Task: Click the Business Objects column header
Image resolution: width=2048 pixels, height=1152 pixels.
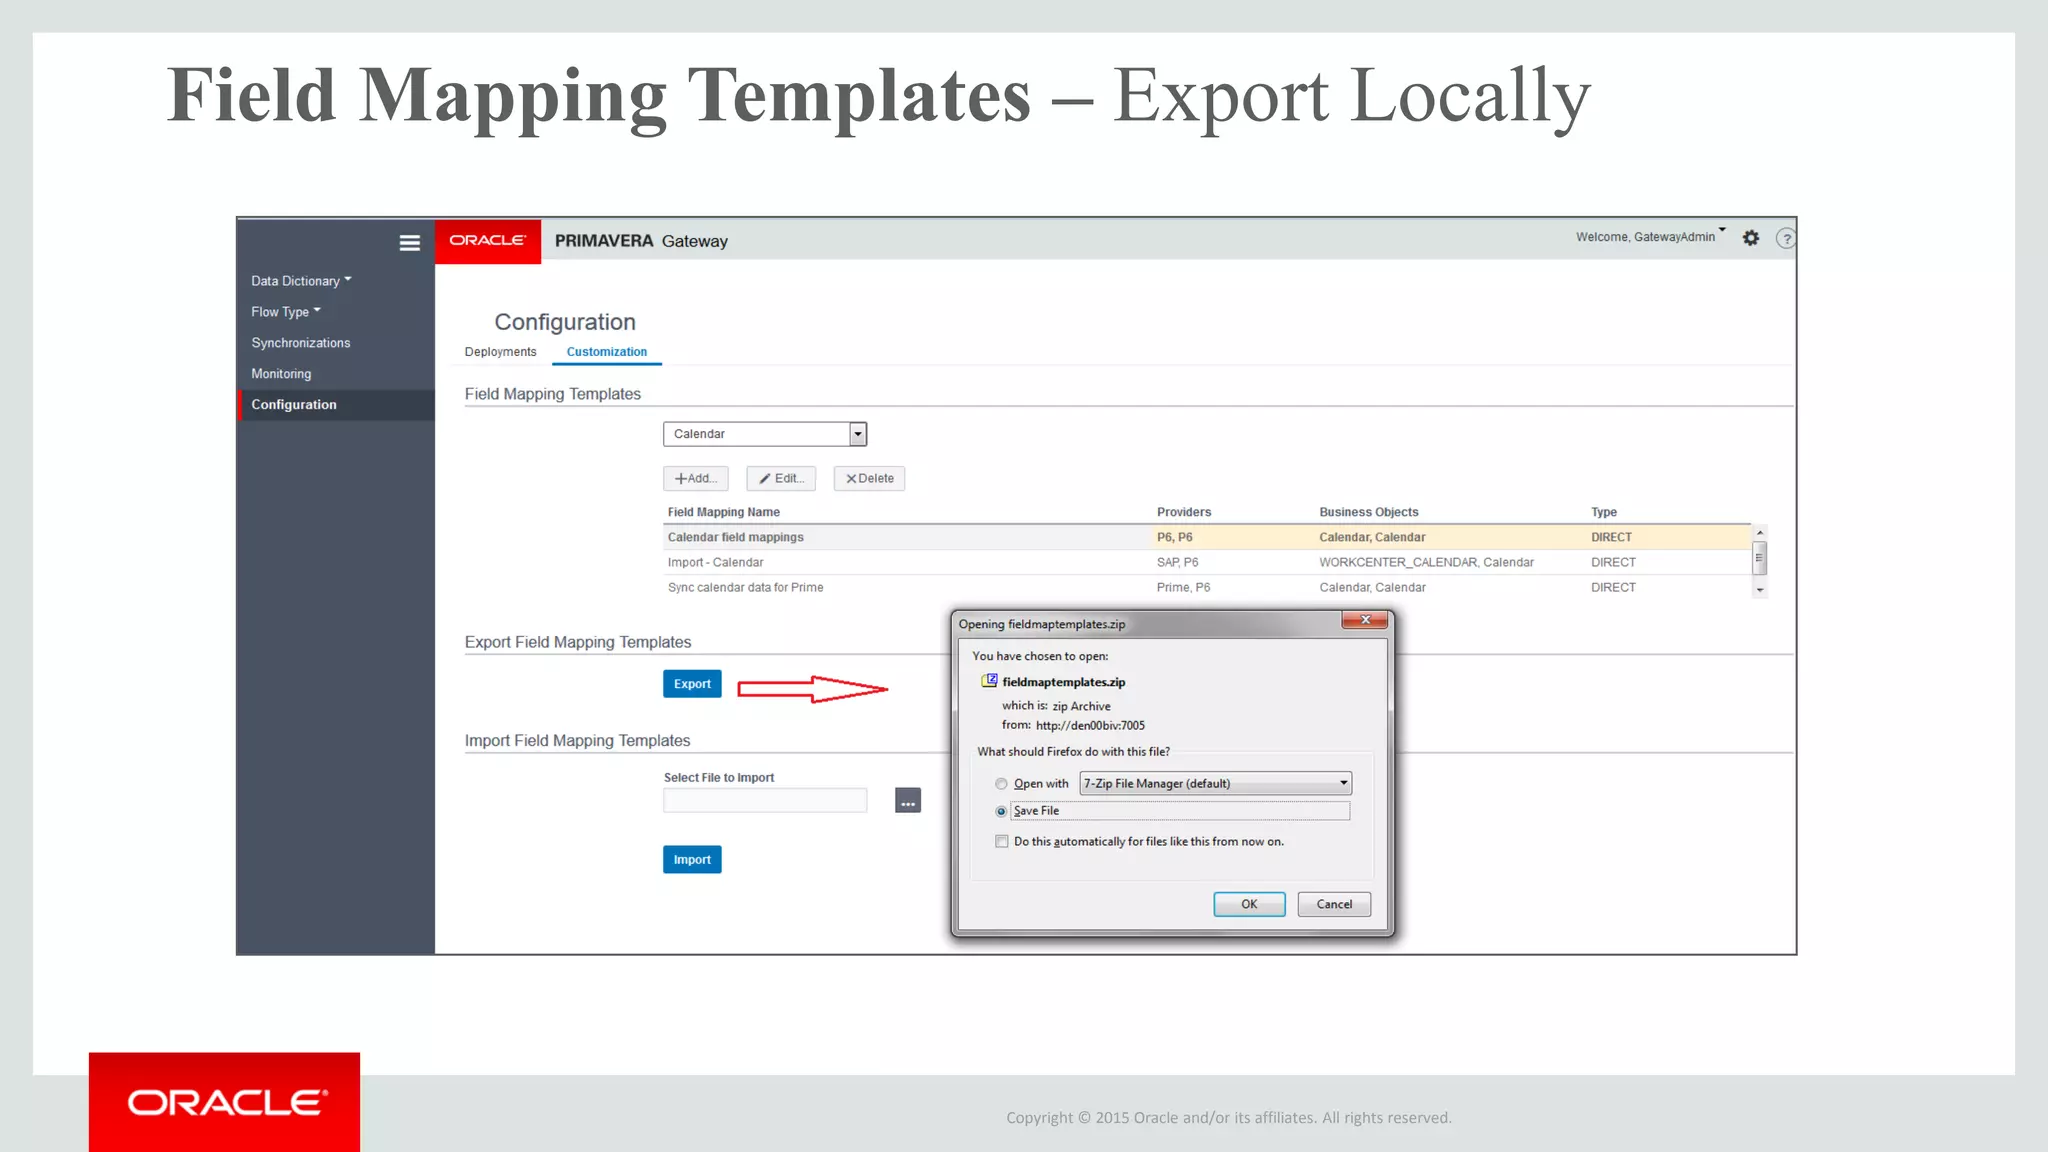Action: 1369,512
